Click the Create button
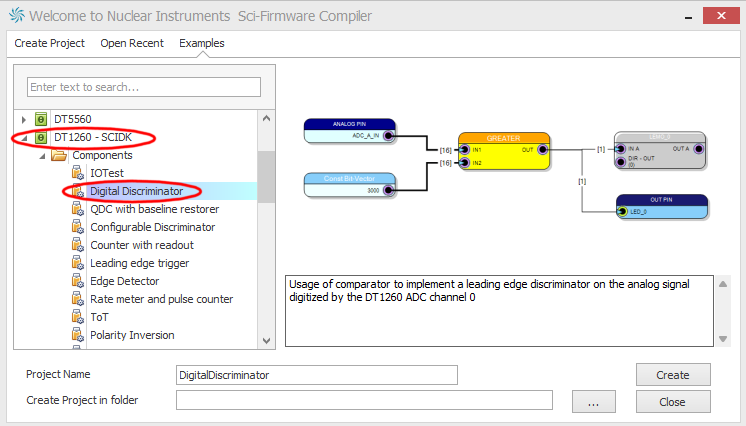Image resolution: width=746 pixels, height=426 pixels. pyautogui.click(x=673, y=375)
